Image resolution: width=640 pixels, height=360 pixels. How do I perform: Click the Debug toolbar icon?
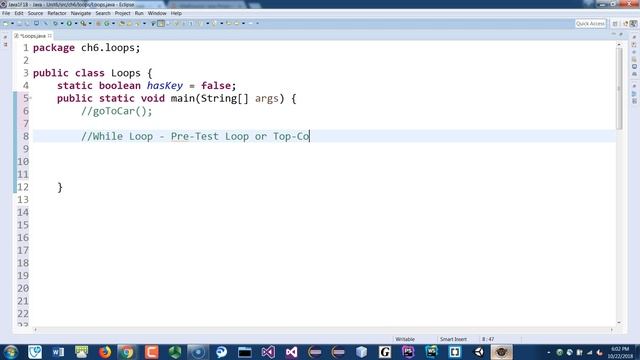point(55,23)
